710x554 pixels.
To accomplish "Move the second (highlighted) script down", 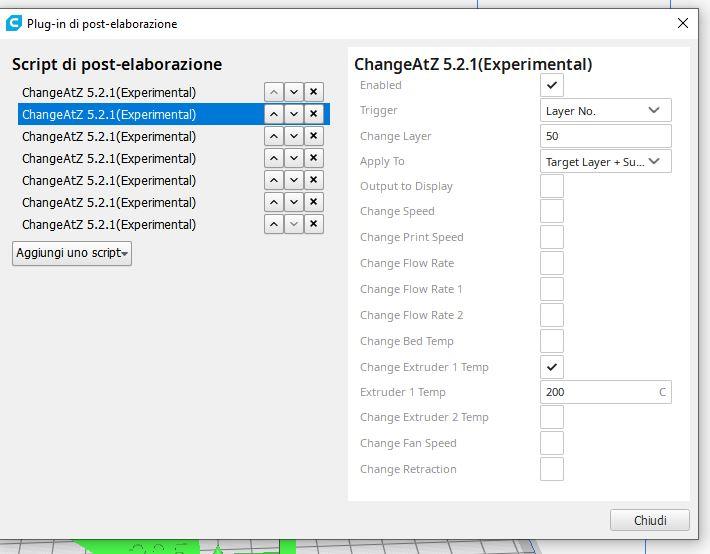I will 294,114.
